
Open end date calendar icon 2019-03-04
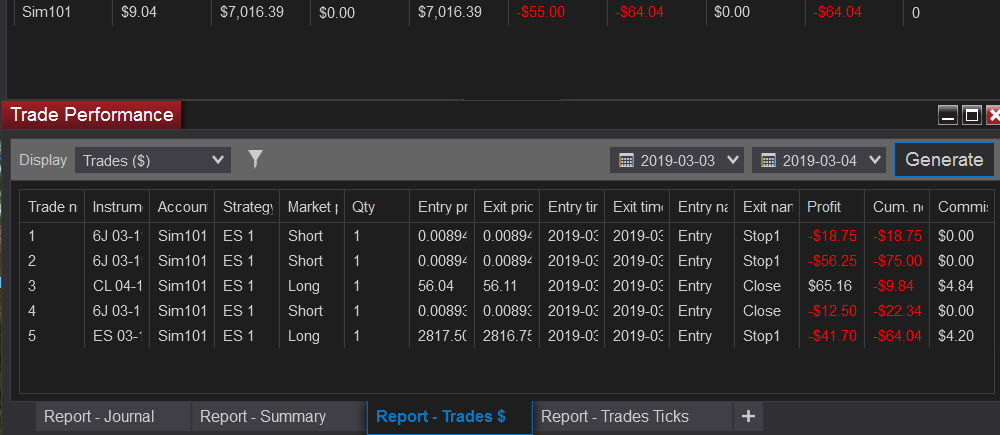(x=768, y=160)
